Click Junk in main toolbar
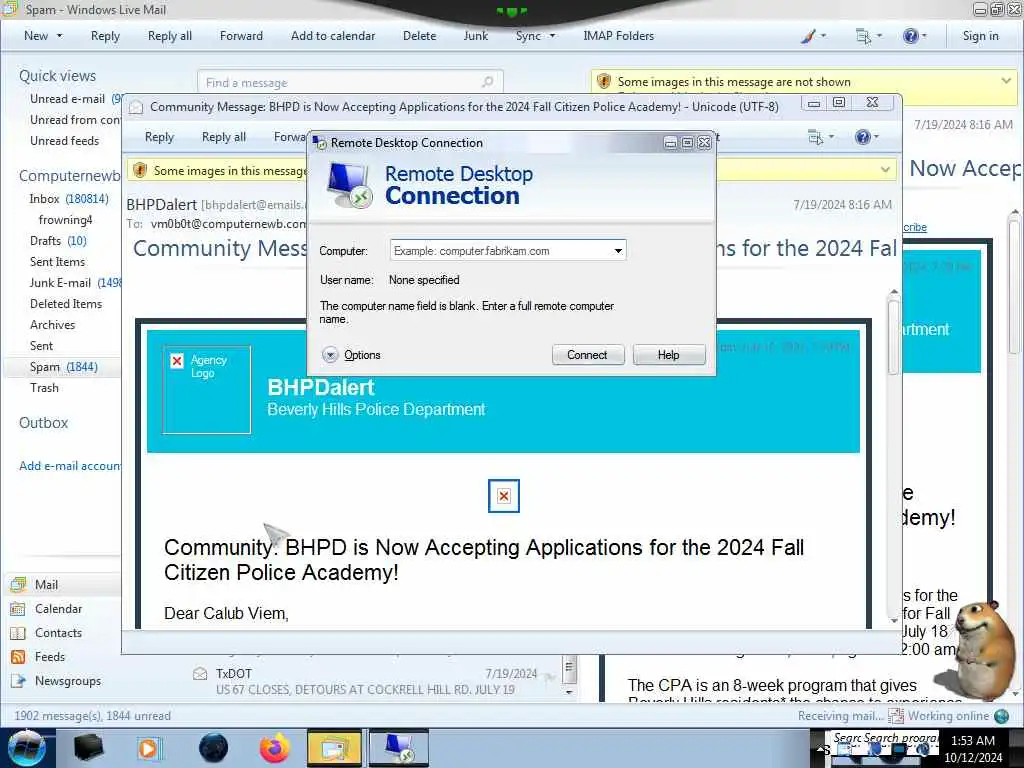 point(475,36)
